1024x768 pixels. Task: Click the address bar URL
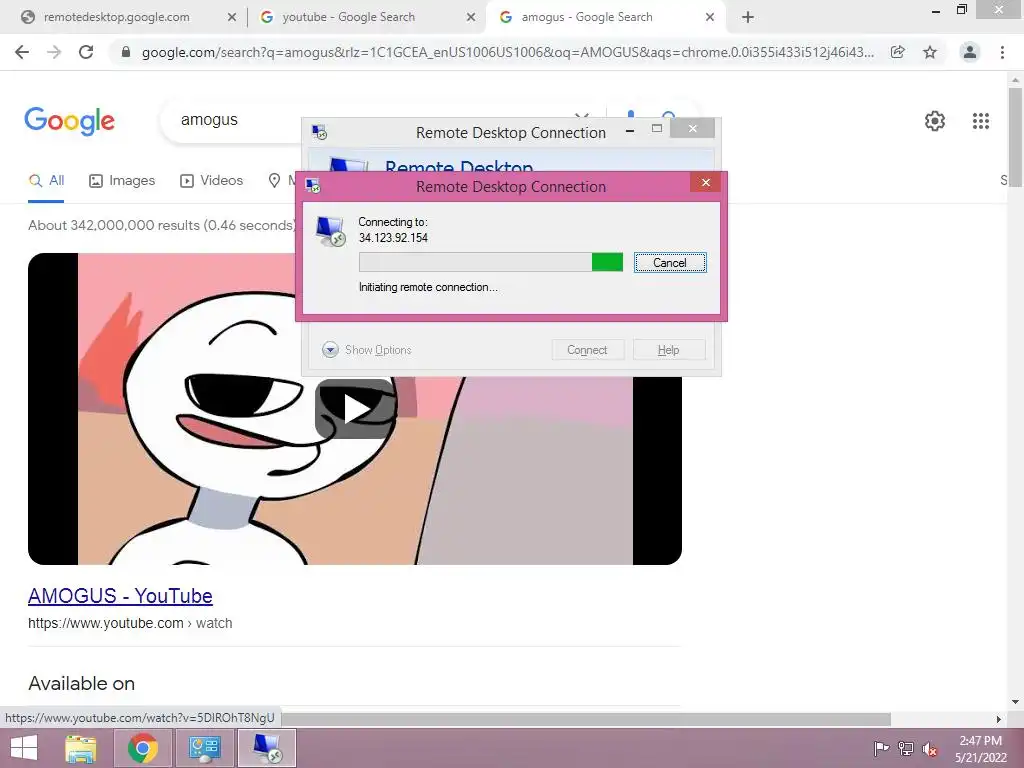click(x=507, y=52)
